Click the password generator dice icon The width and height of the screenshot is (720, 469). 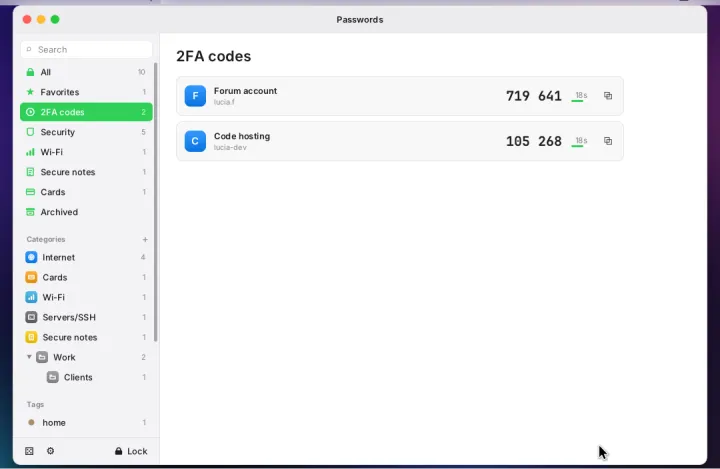point(29,451)
